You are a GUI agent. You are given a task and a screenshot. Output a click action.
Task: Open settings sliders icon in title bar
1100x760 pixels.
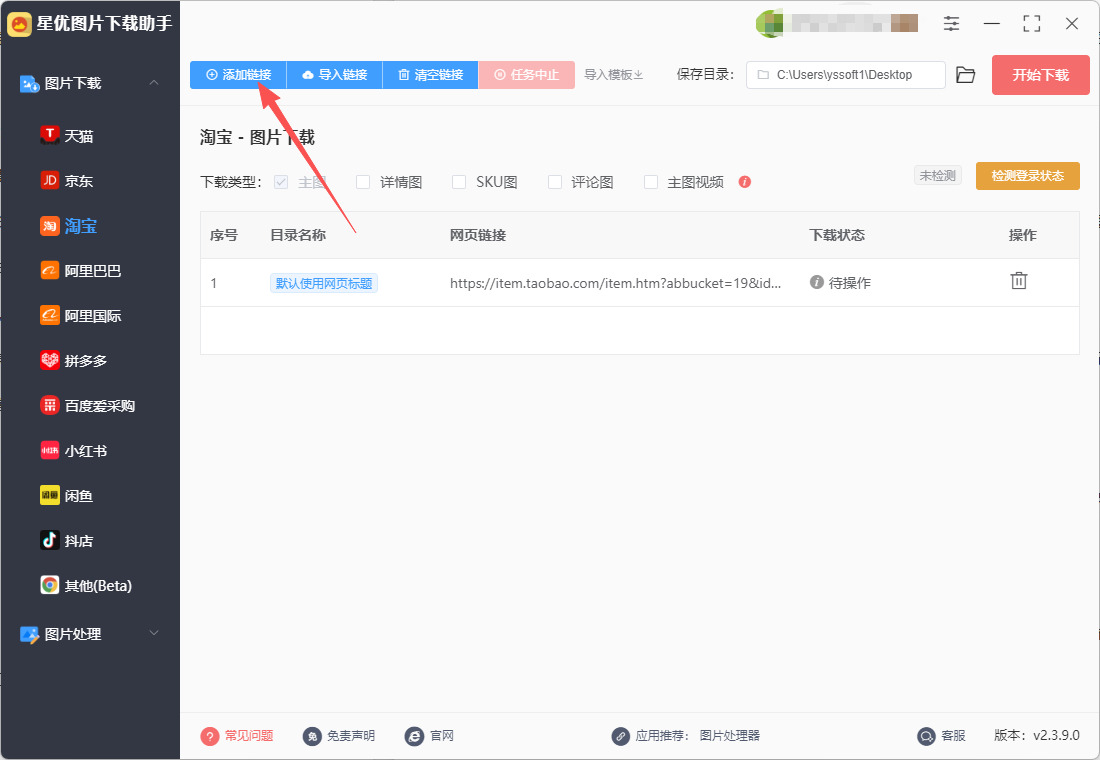click(951, 23)
